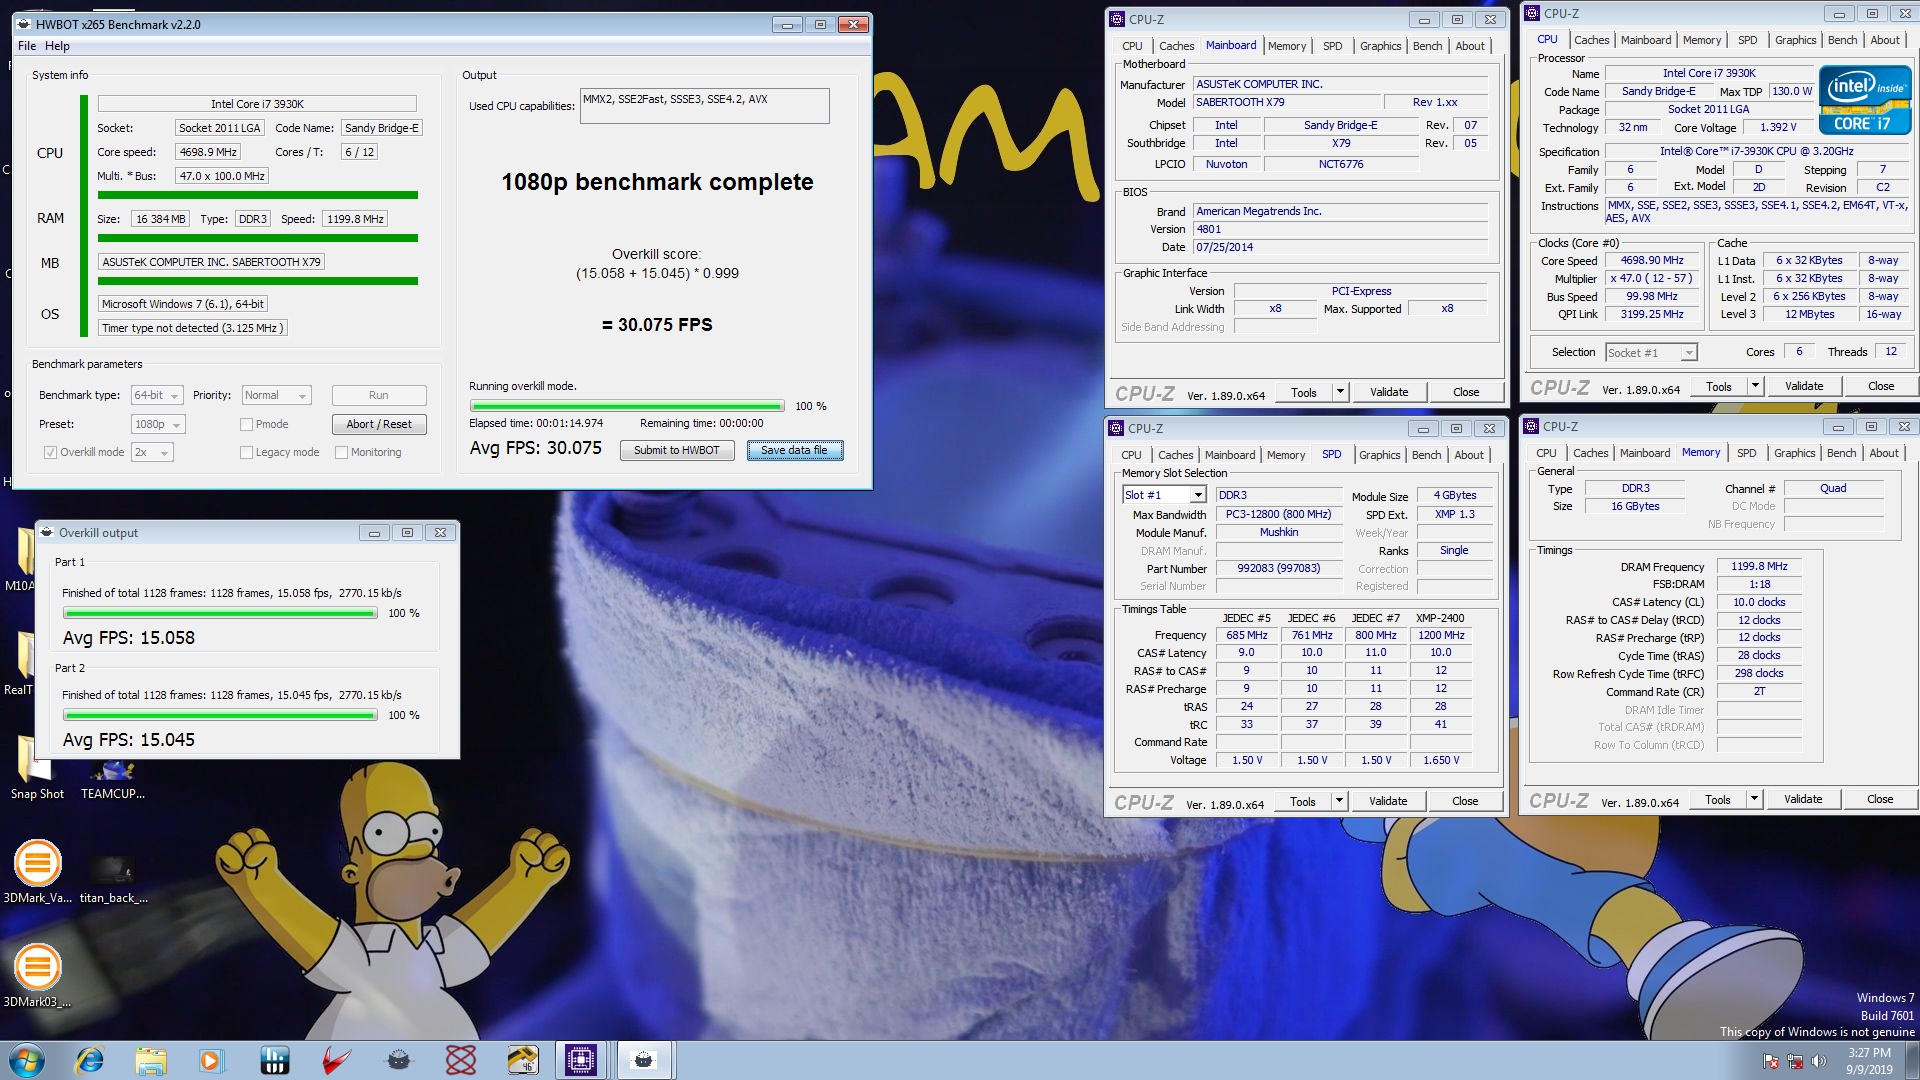Open CPU-Z purple chip taskbar icon
This screenshot has height=1080, width=1920.
pos(581,1060)
